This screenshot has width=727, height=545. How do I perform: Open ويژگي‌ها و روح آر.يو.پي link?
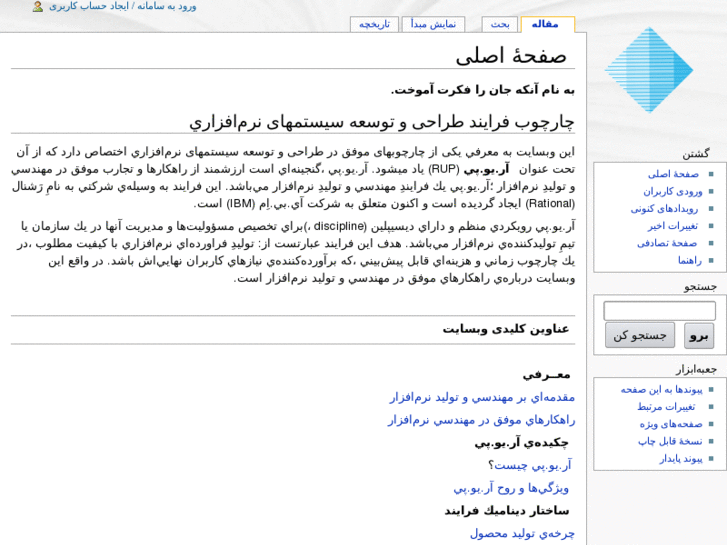tap(510, 488)
